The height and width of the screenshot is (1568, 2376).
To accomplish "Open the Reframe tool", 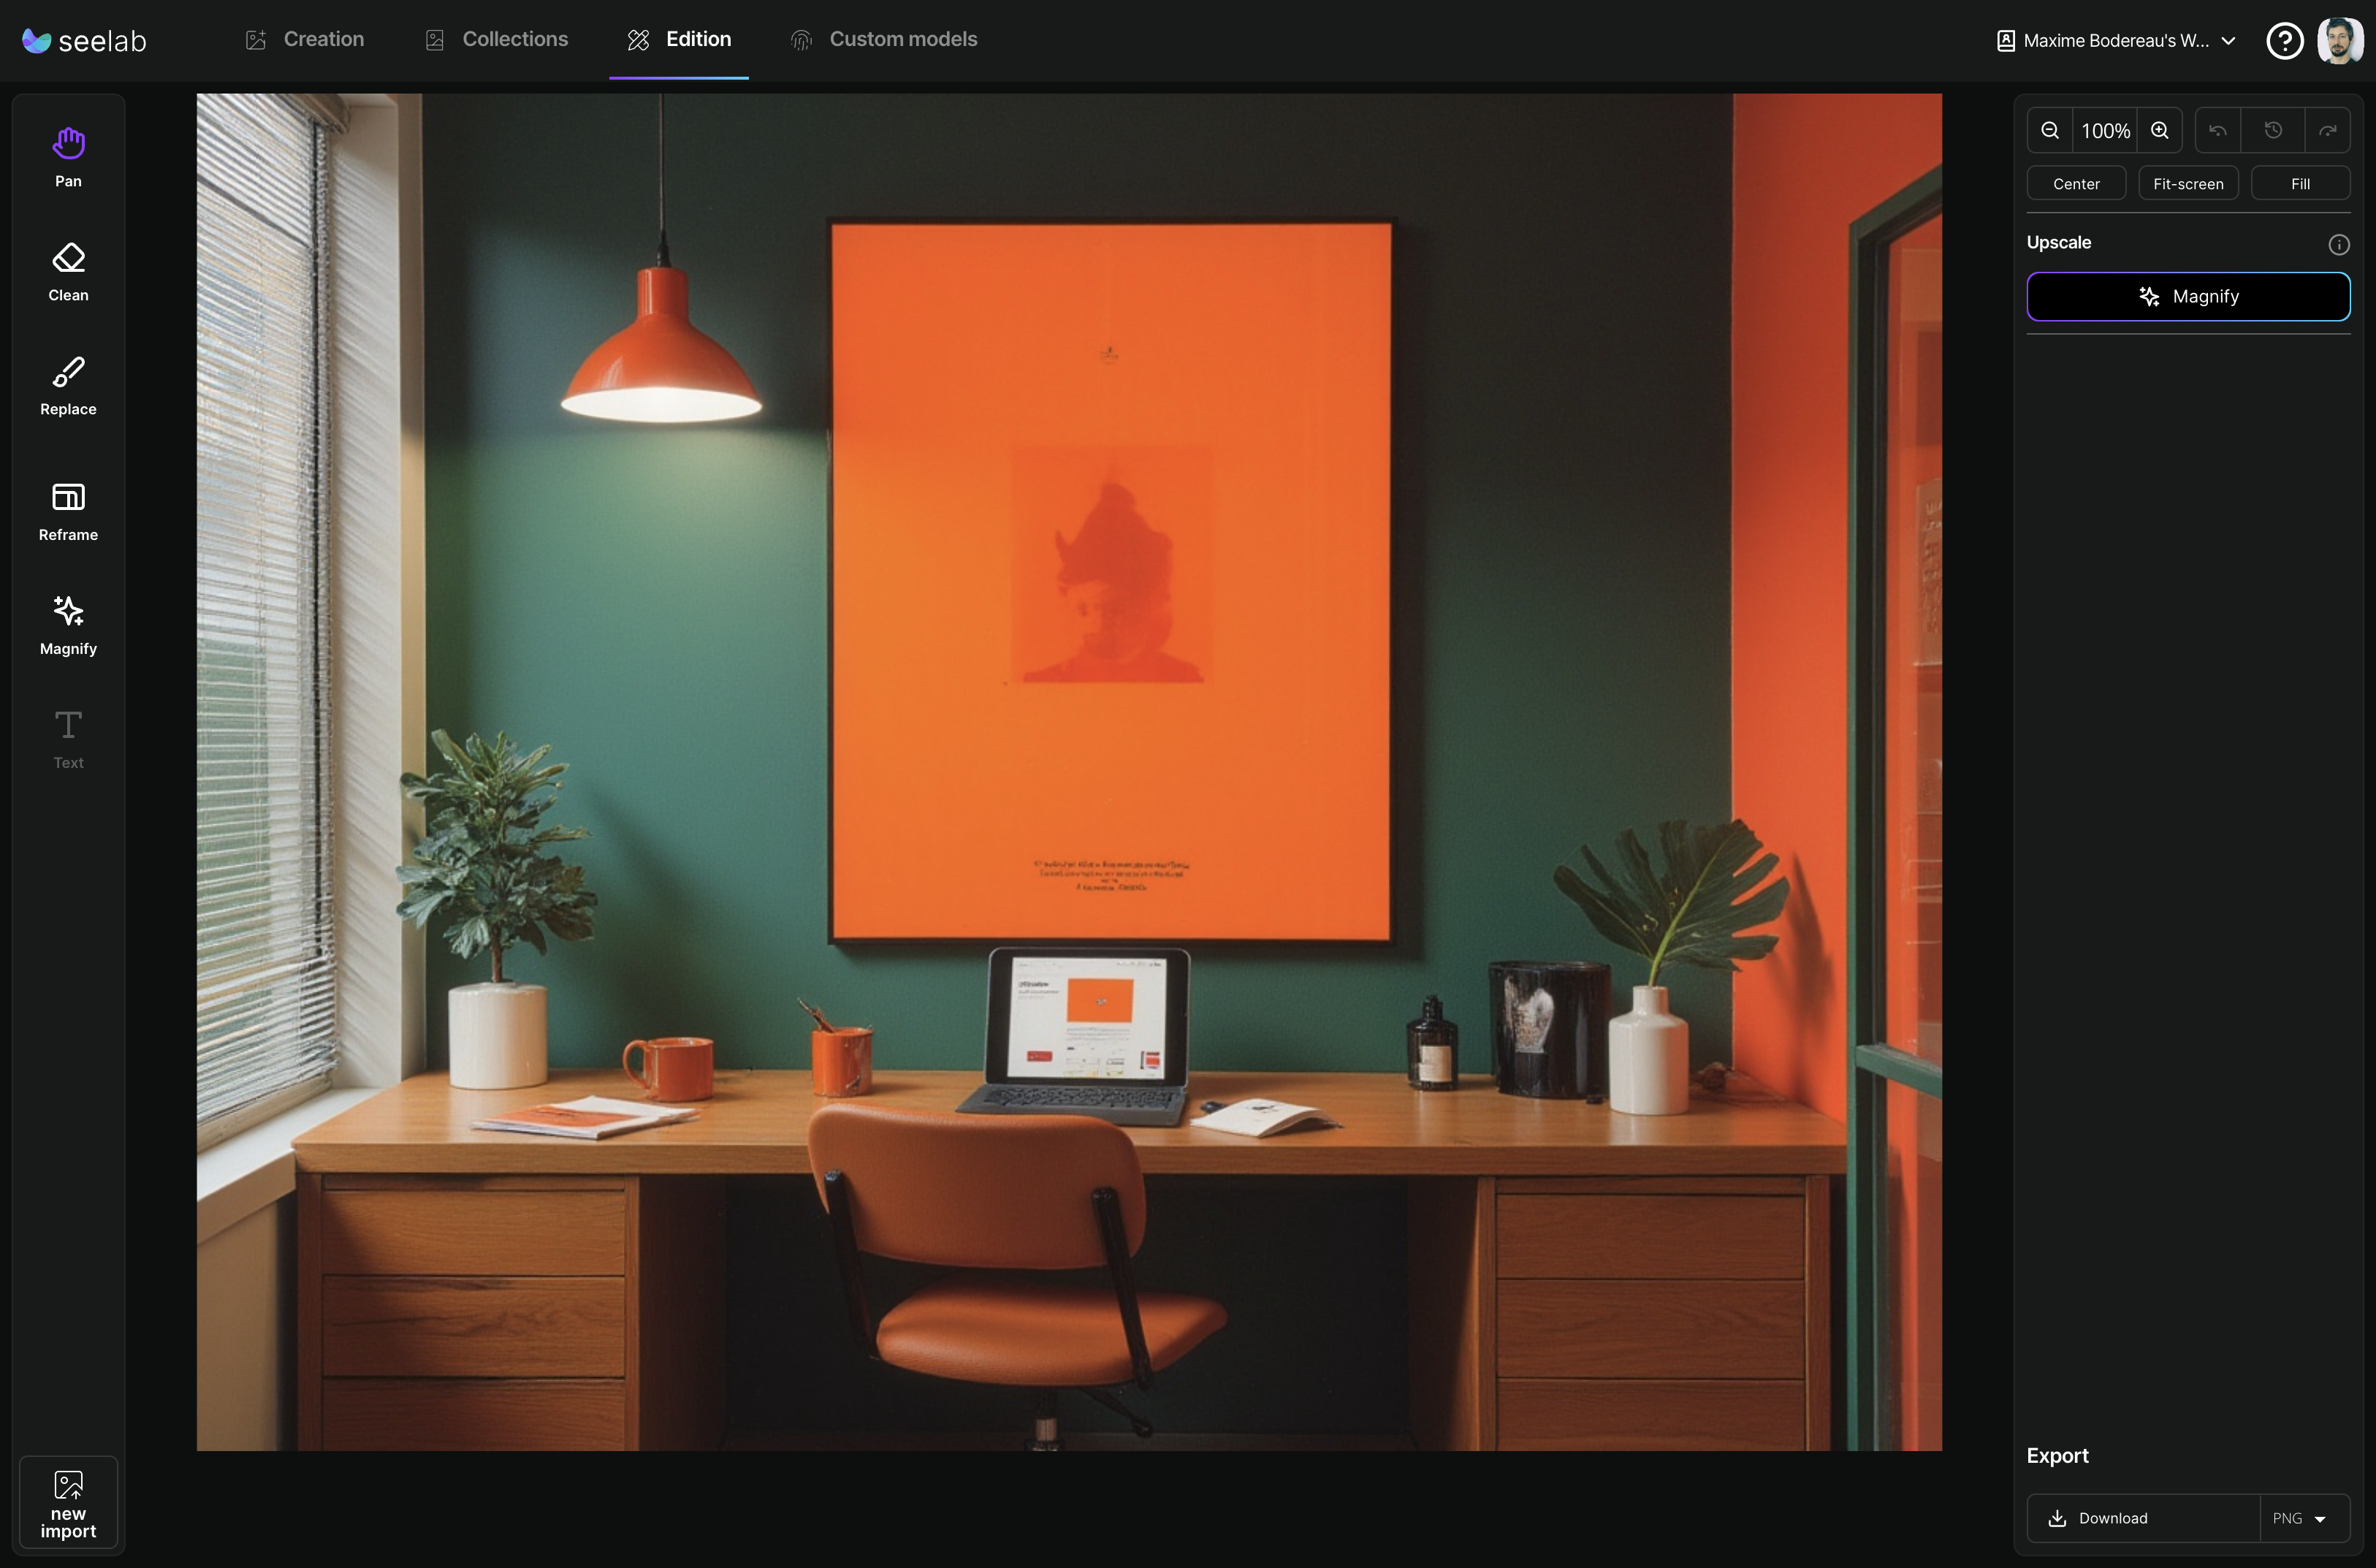I will pos(68,511).
